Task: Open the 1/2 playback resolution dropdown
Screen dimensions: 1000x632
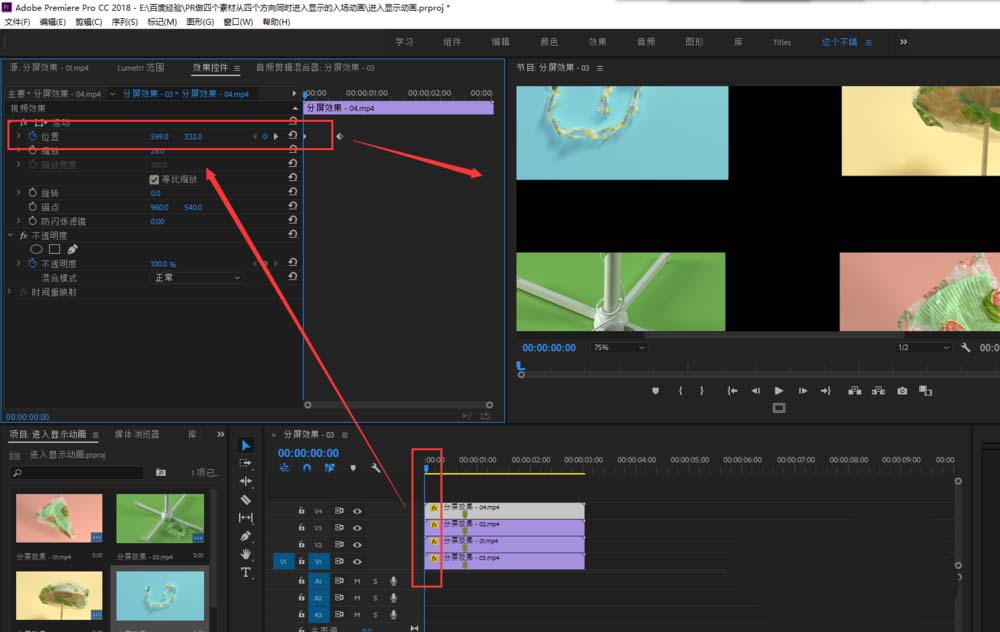Action: coord(923,347)
